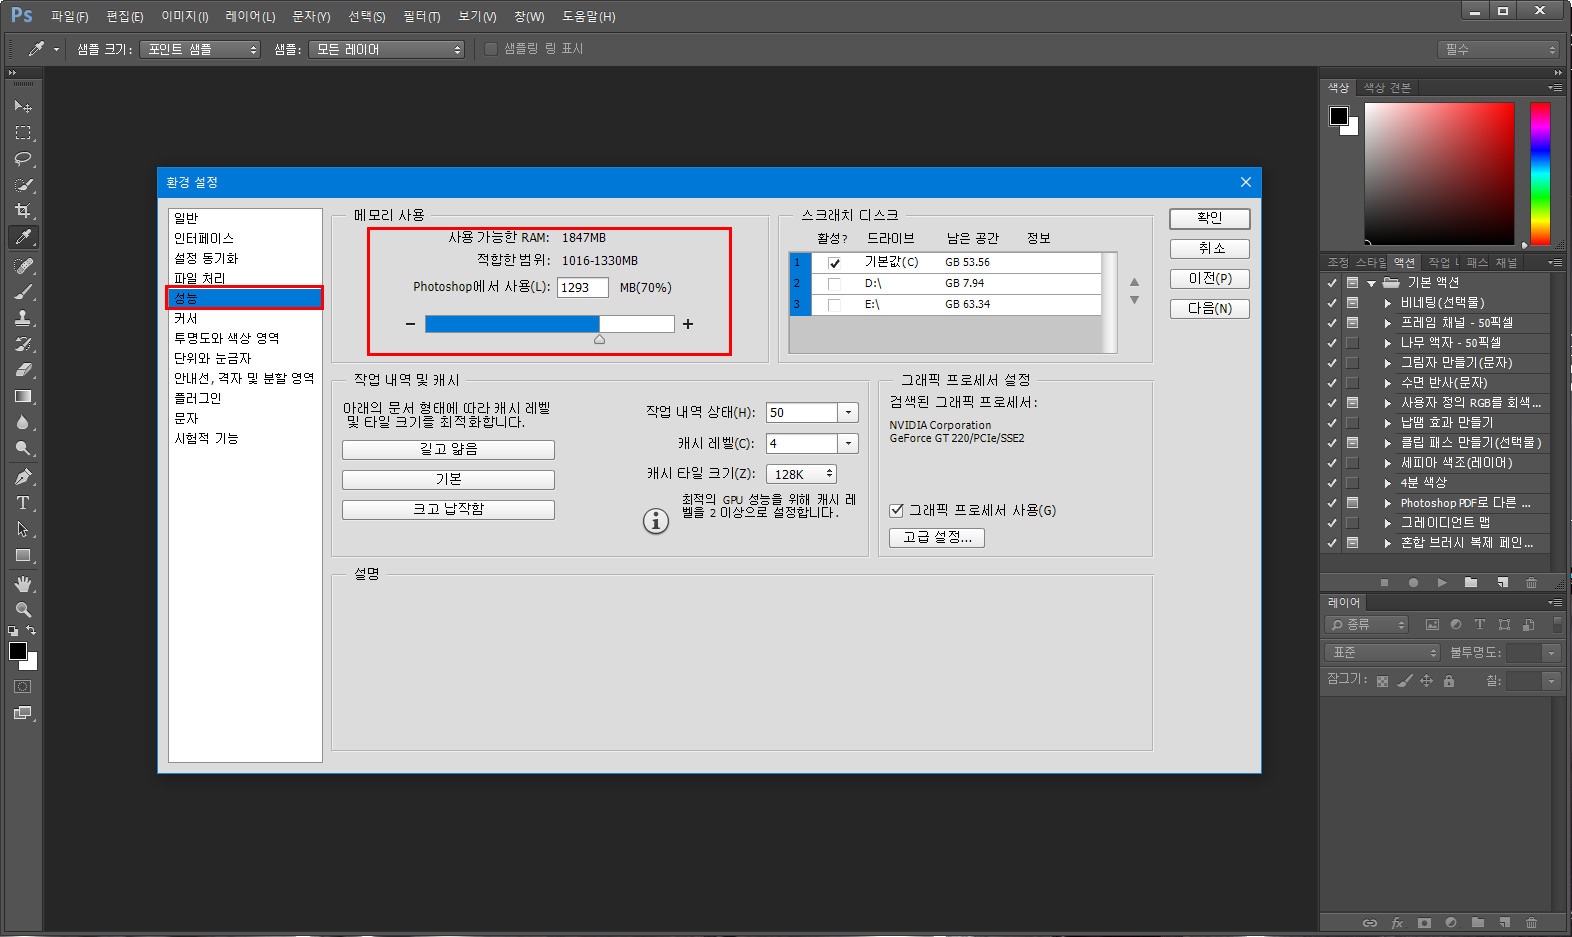This screenshot has width=1572, height=937.
Task: Toggle dialog box for 그림자 만들기(문자) action
Action: pyautogui.click(x=1352, y=363)
